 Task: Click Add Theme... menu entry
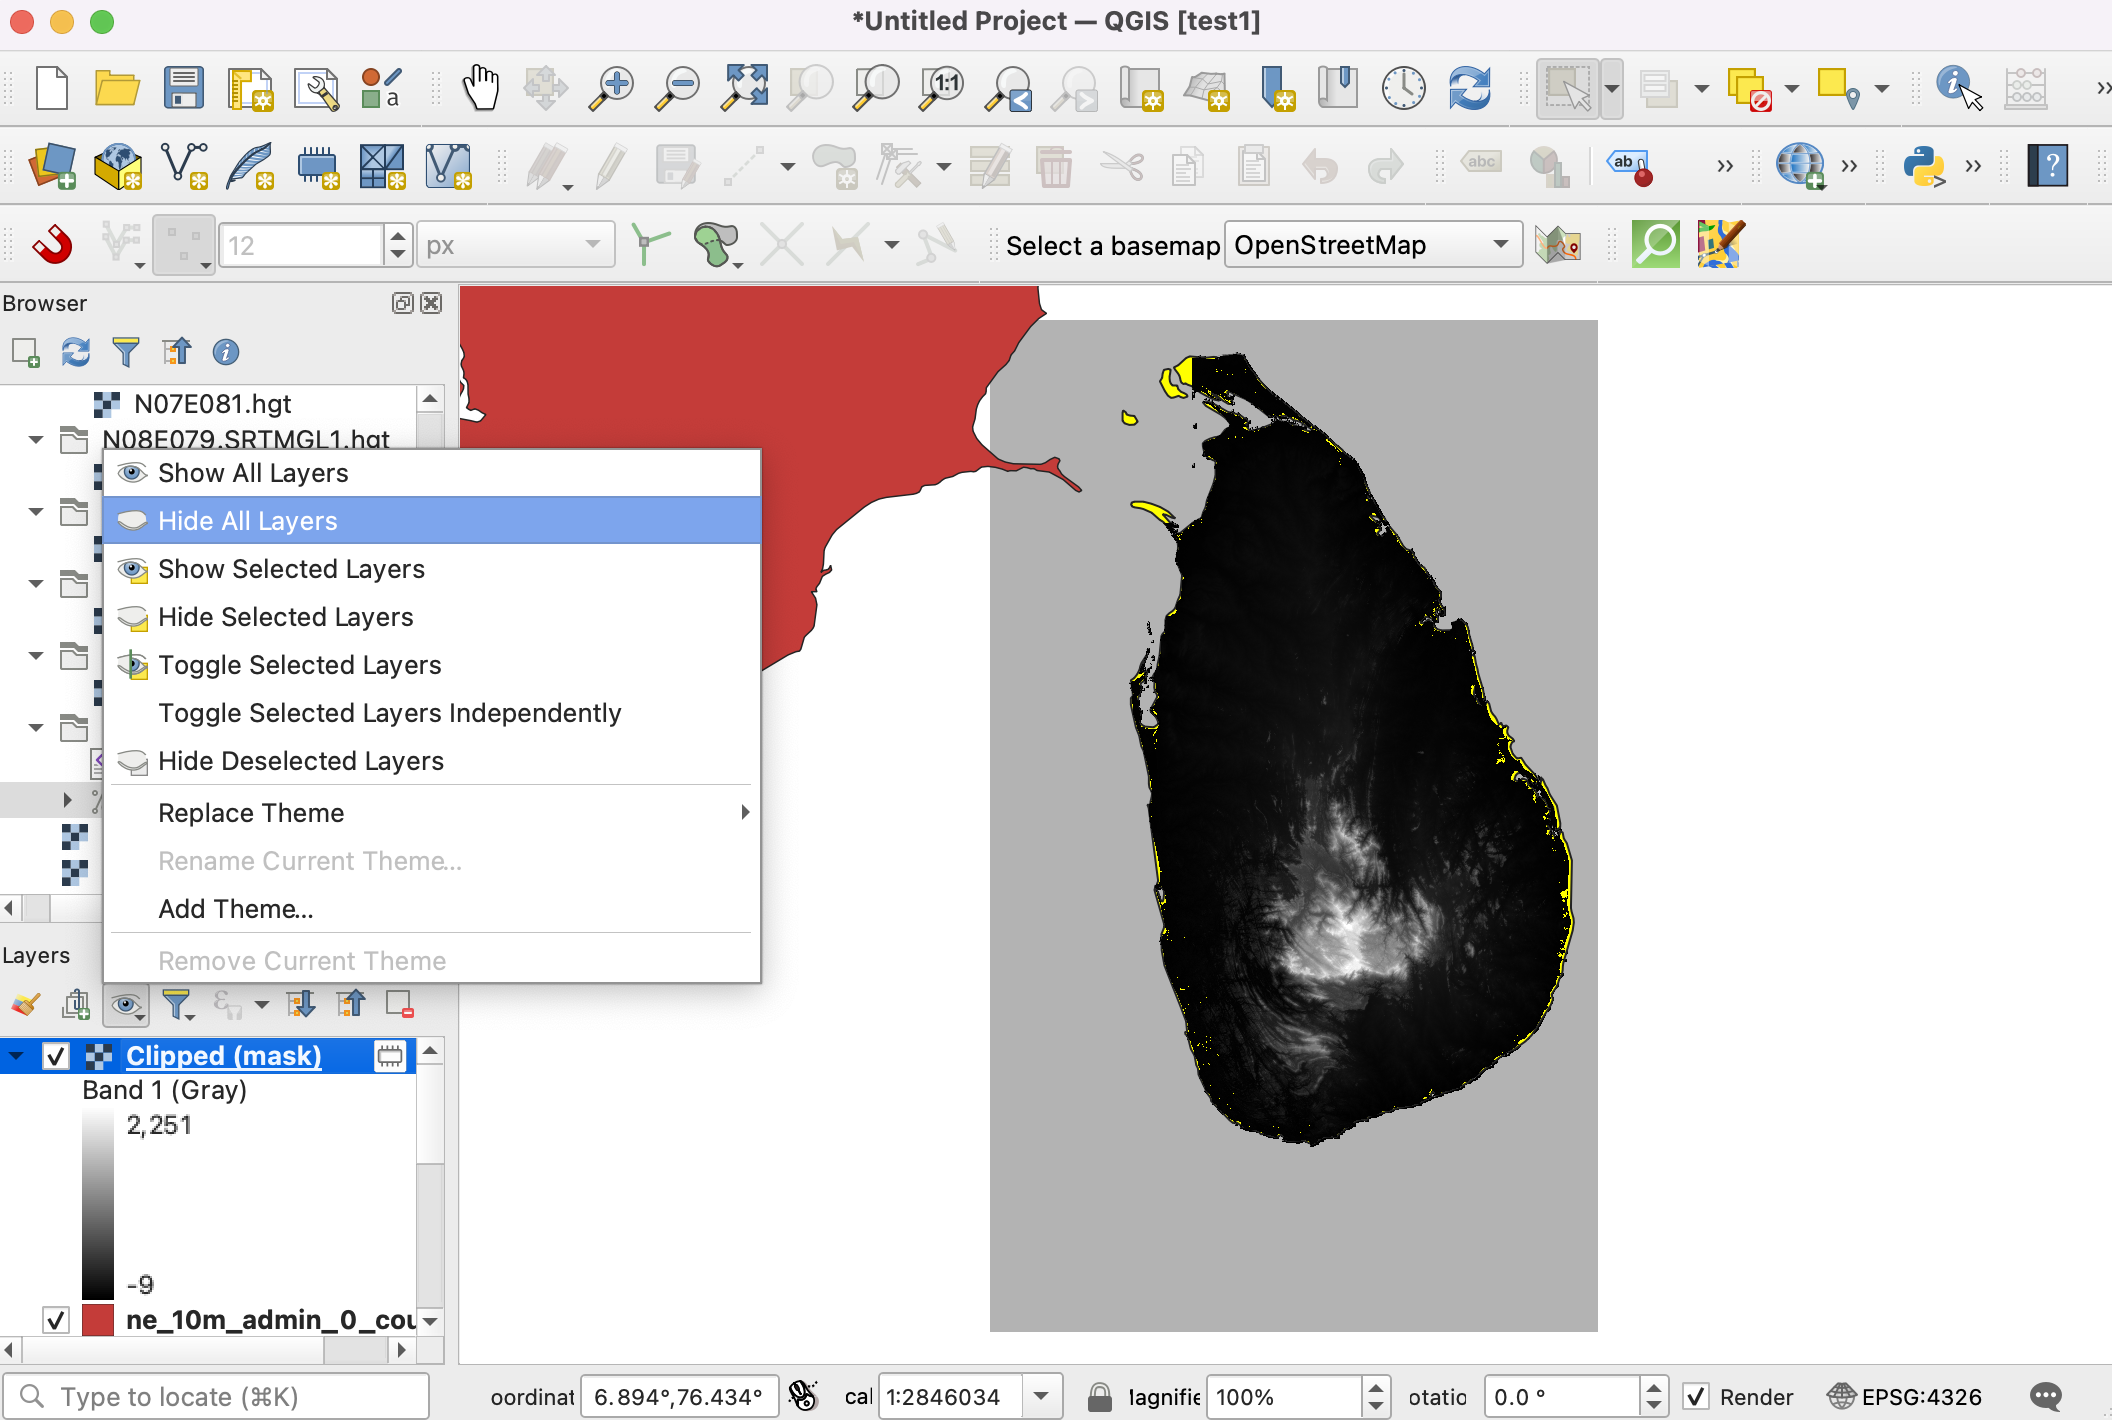[236, 909]
